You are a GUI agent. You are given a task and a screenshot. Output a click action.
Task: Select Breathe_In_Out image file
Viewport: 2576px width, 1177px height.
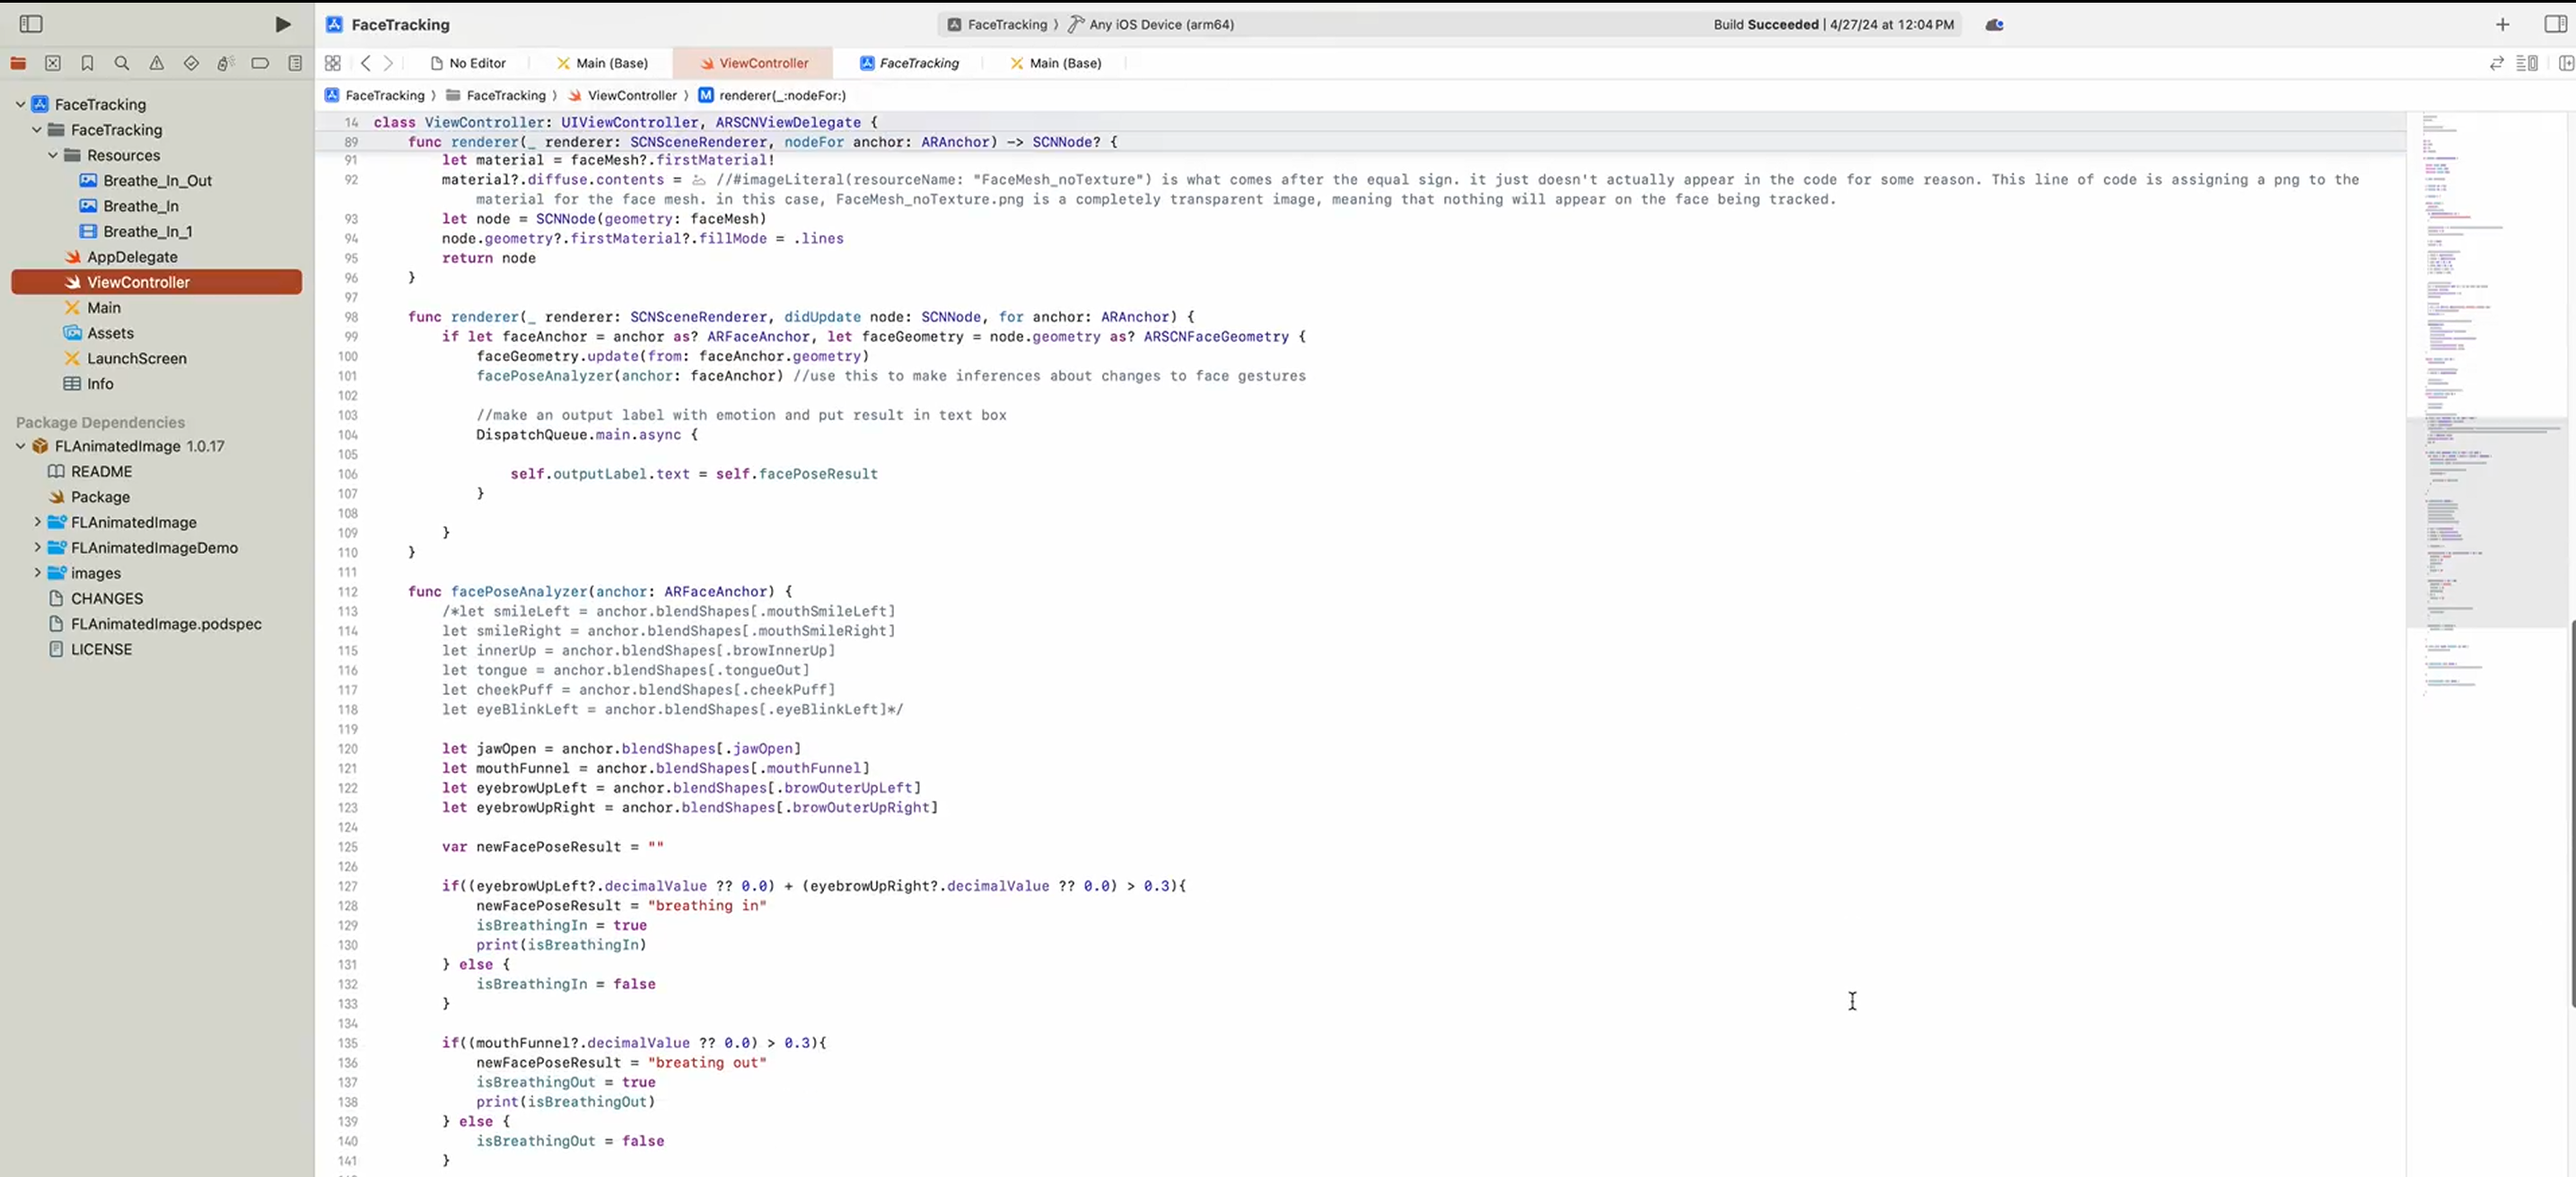pos(157,180)
